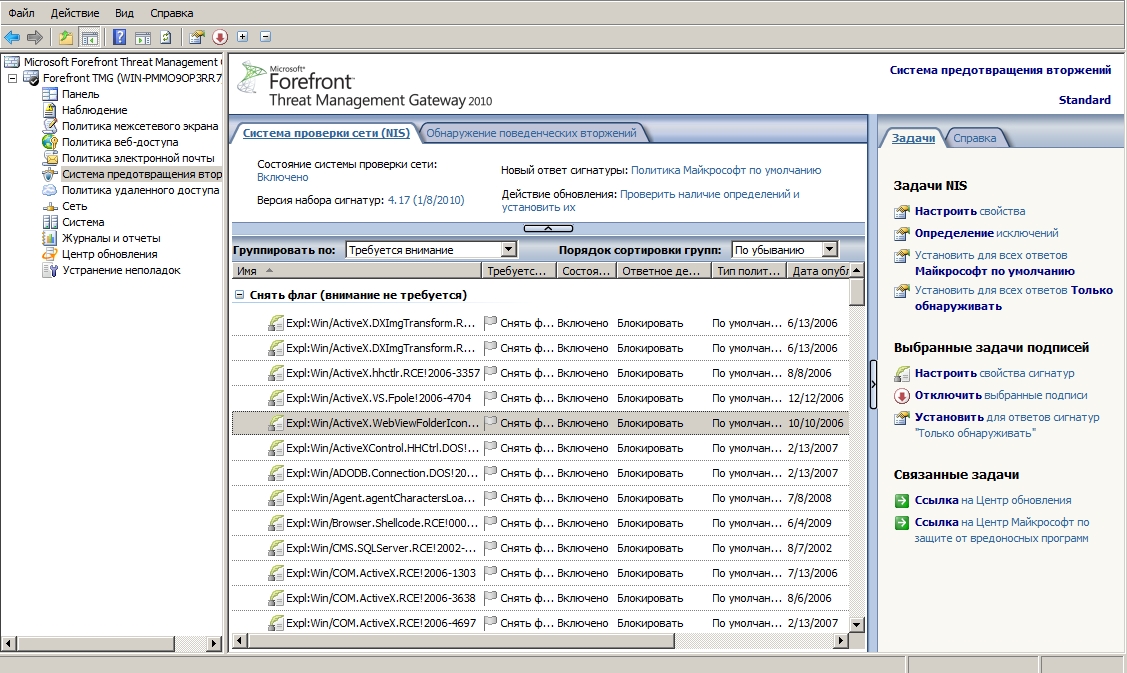Viewport: 1127px width, 673px height.
Task: Select the Expl:Win/Browser.Shellcode.RCE!000 row
Action: tap(540, 523)
